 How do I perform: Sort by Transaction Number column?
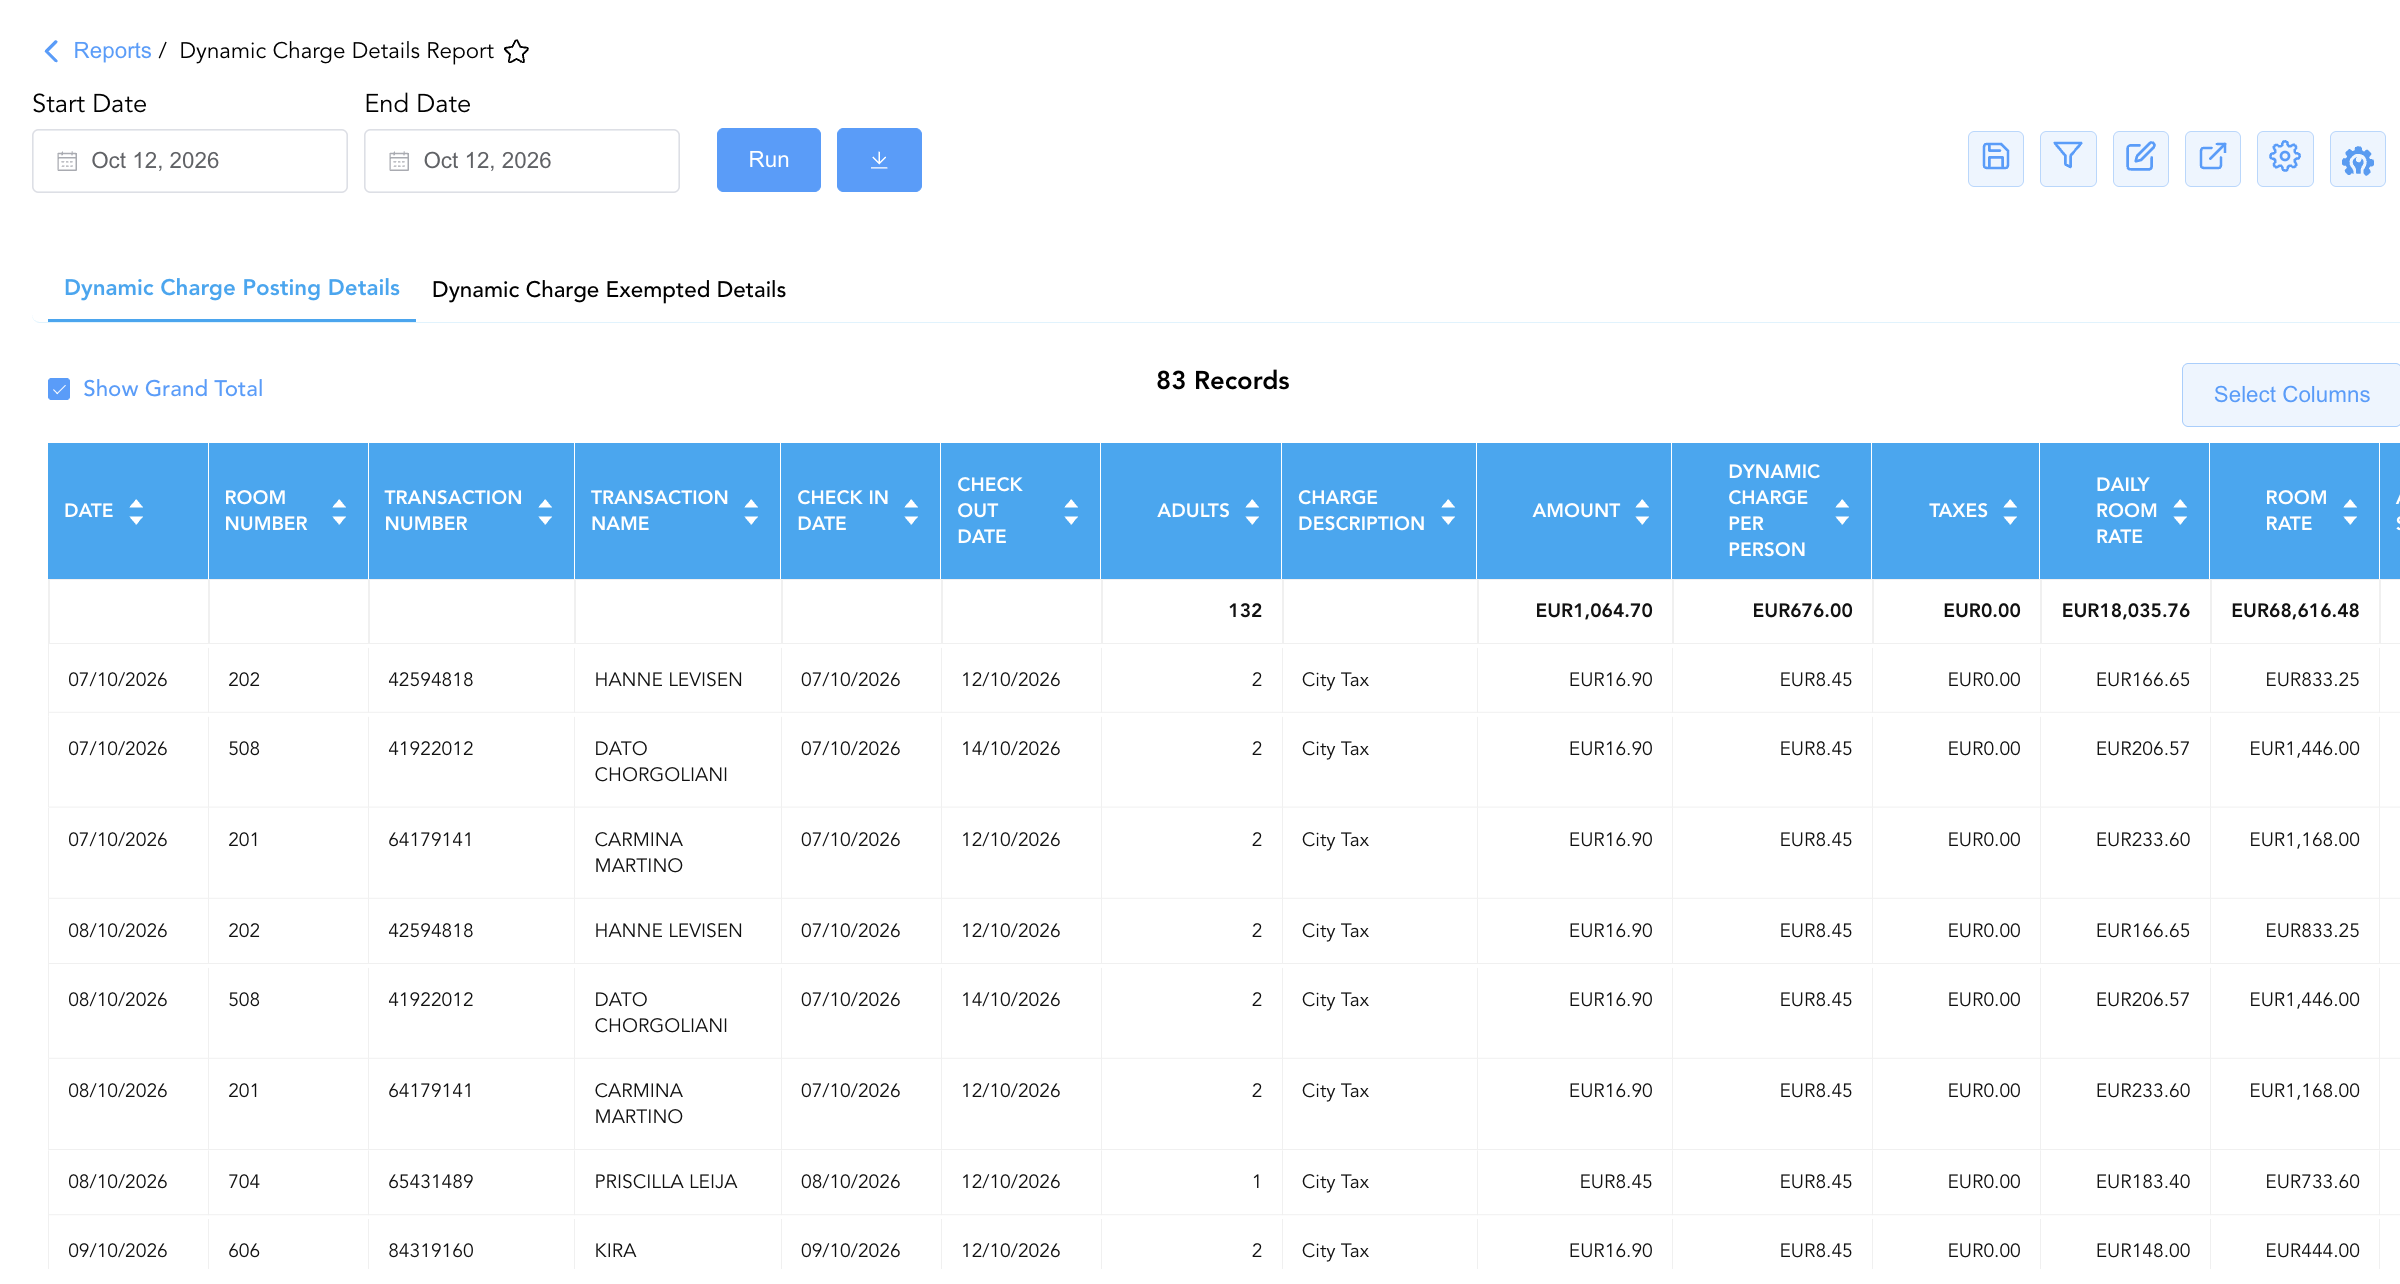click(545, 511)
